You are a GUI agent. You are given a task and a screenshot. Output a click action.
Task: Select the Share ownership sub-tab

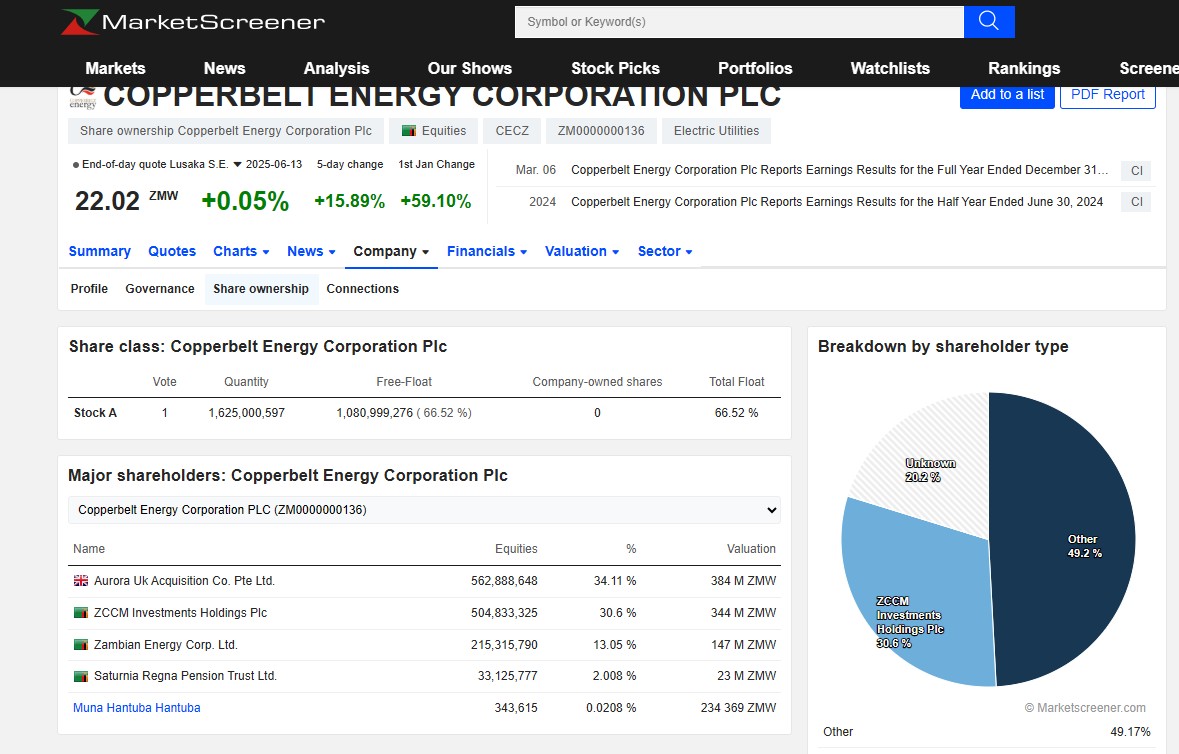[x=261, y=289]
